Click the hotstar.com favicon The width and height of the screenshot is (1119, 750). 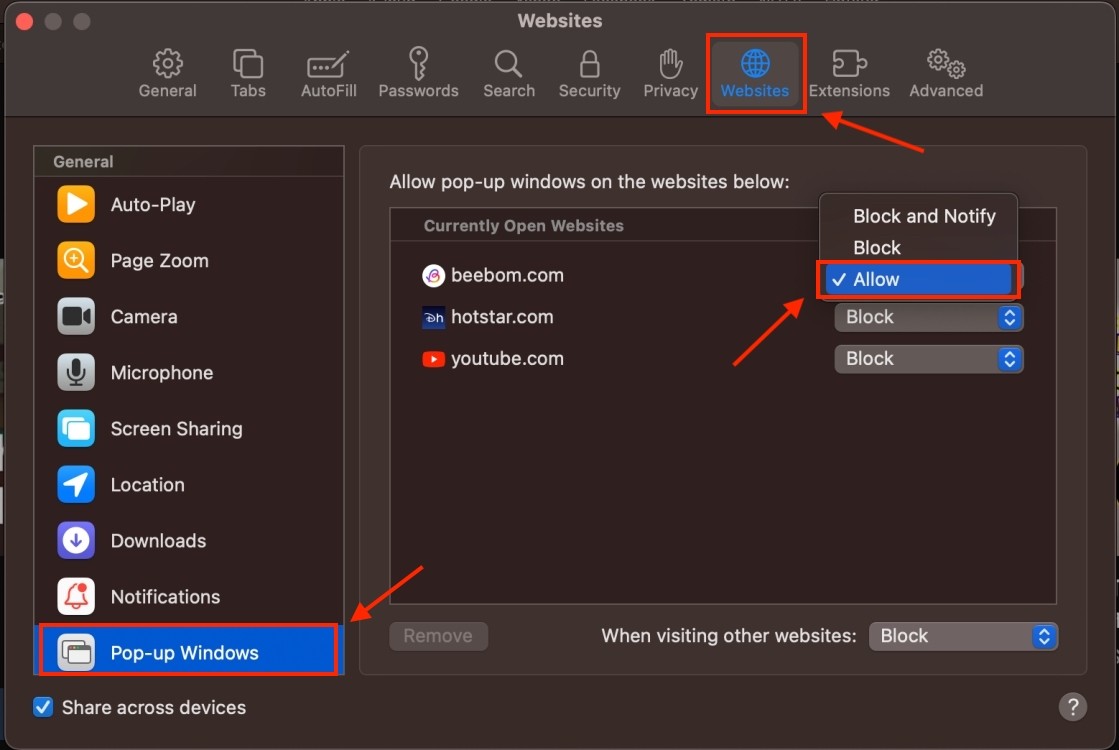click(x=433, y=317)
